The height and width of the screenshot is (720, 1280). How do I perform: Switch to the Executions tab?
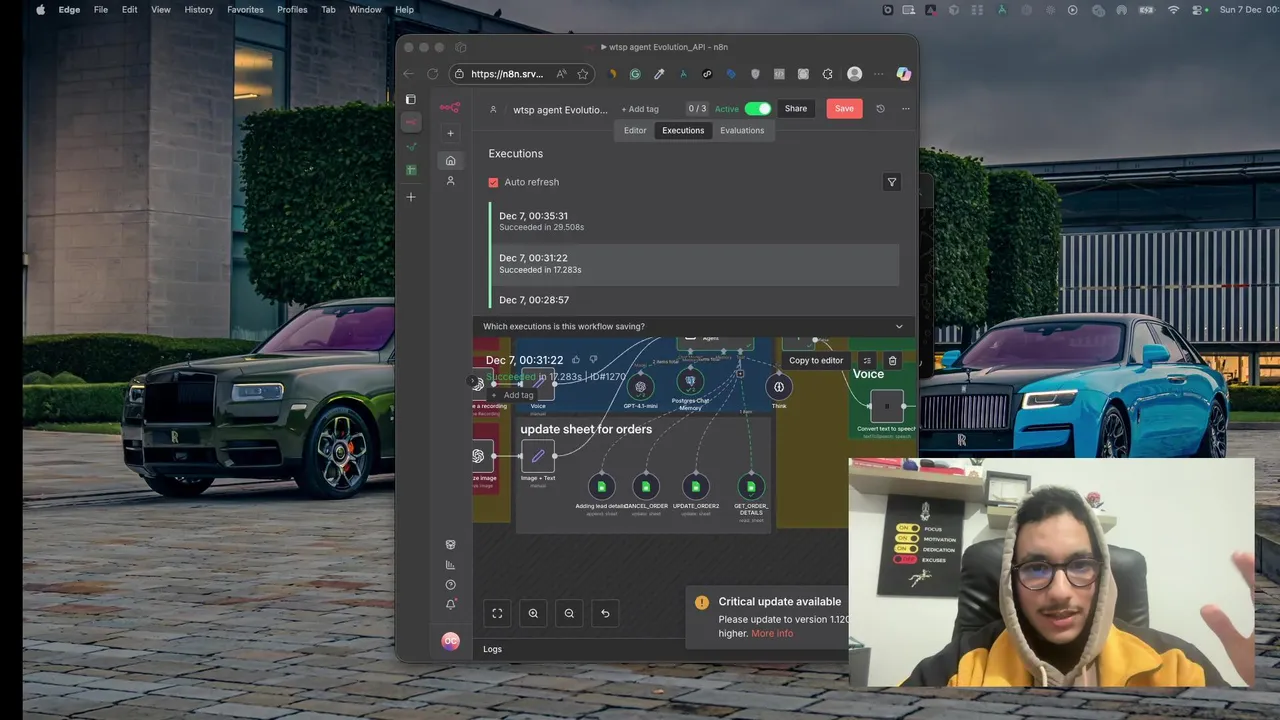point(683,130)
